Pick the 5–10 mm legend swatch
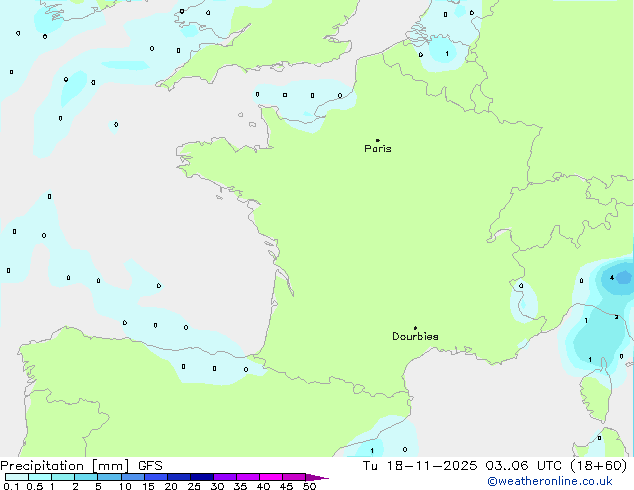Image resolution: width=634 pixels, height=490 pixels. point(110,477)
